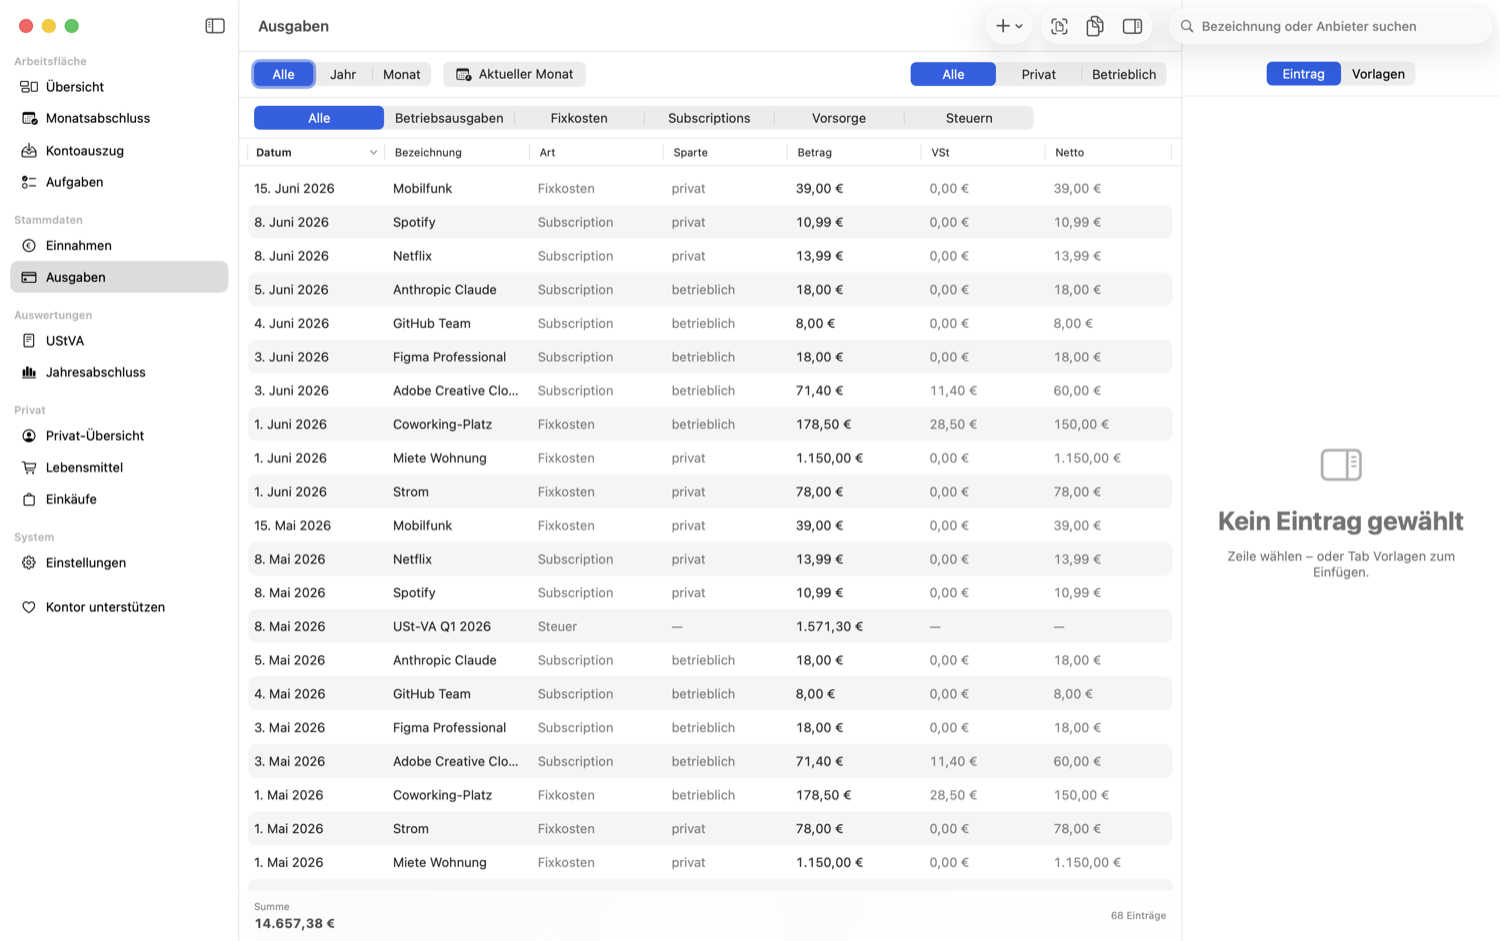Click the Bezeichnung column header
This screenshot has height=941, width=1500.
pyautogui.click(x=457, y=153)
